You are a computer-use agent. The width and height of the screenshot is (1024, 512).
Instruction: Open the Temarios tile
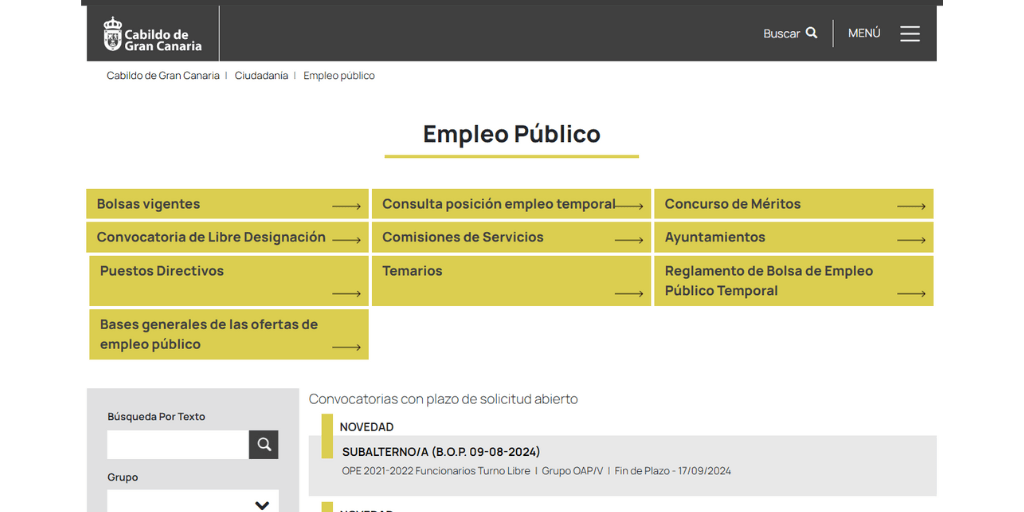pos(511,281)
